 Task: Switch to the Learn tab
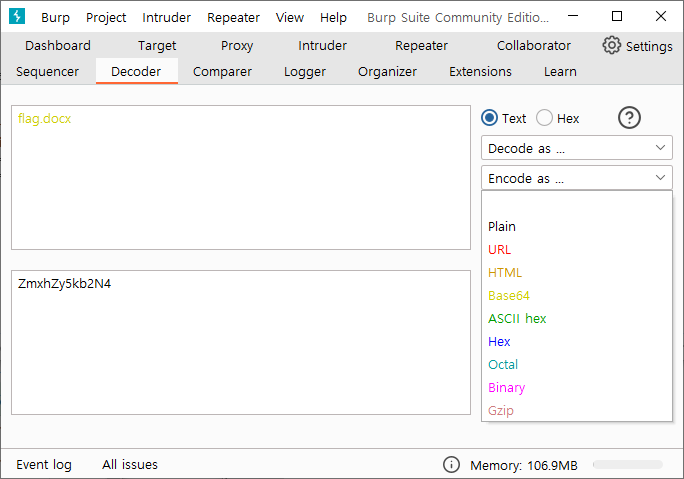[x=560, y=72]
